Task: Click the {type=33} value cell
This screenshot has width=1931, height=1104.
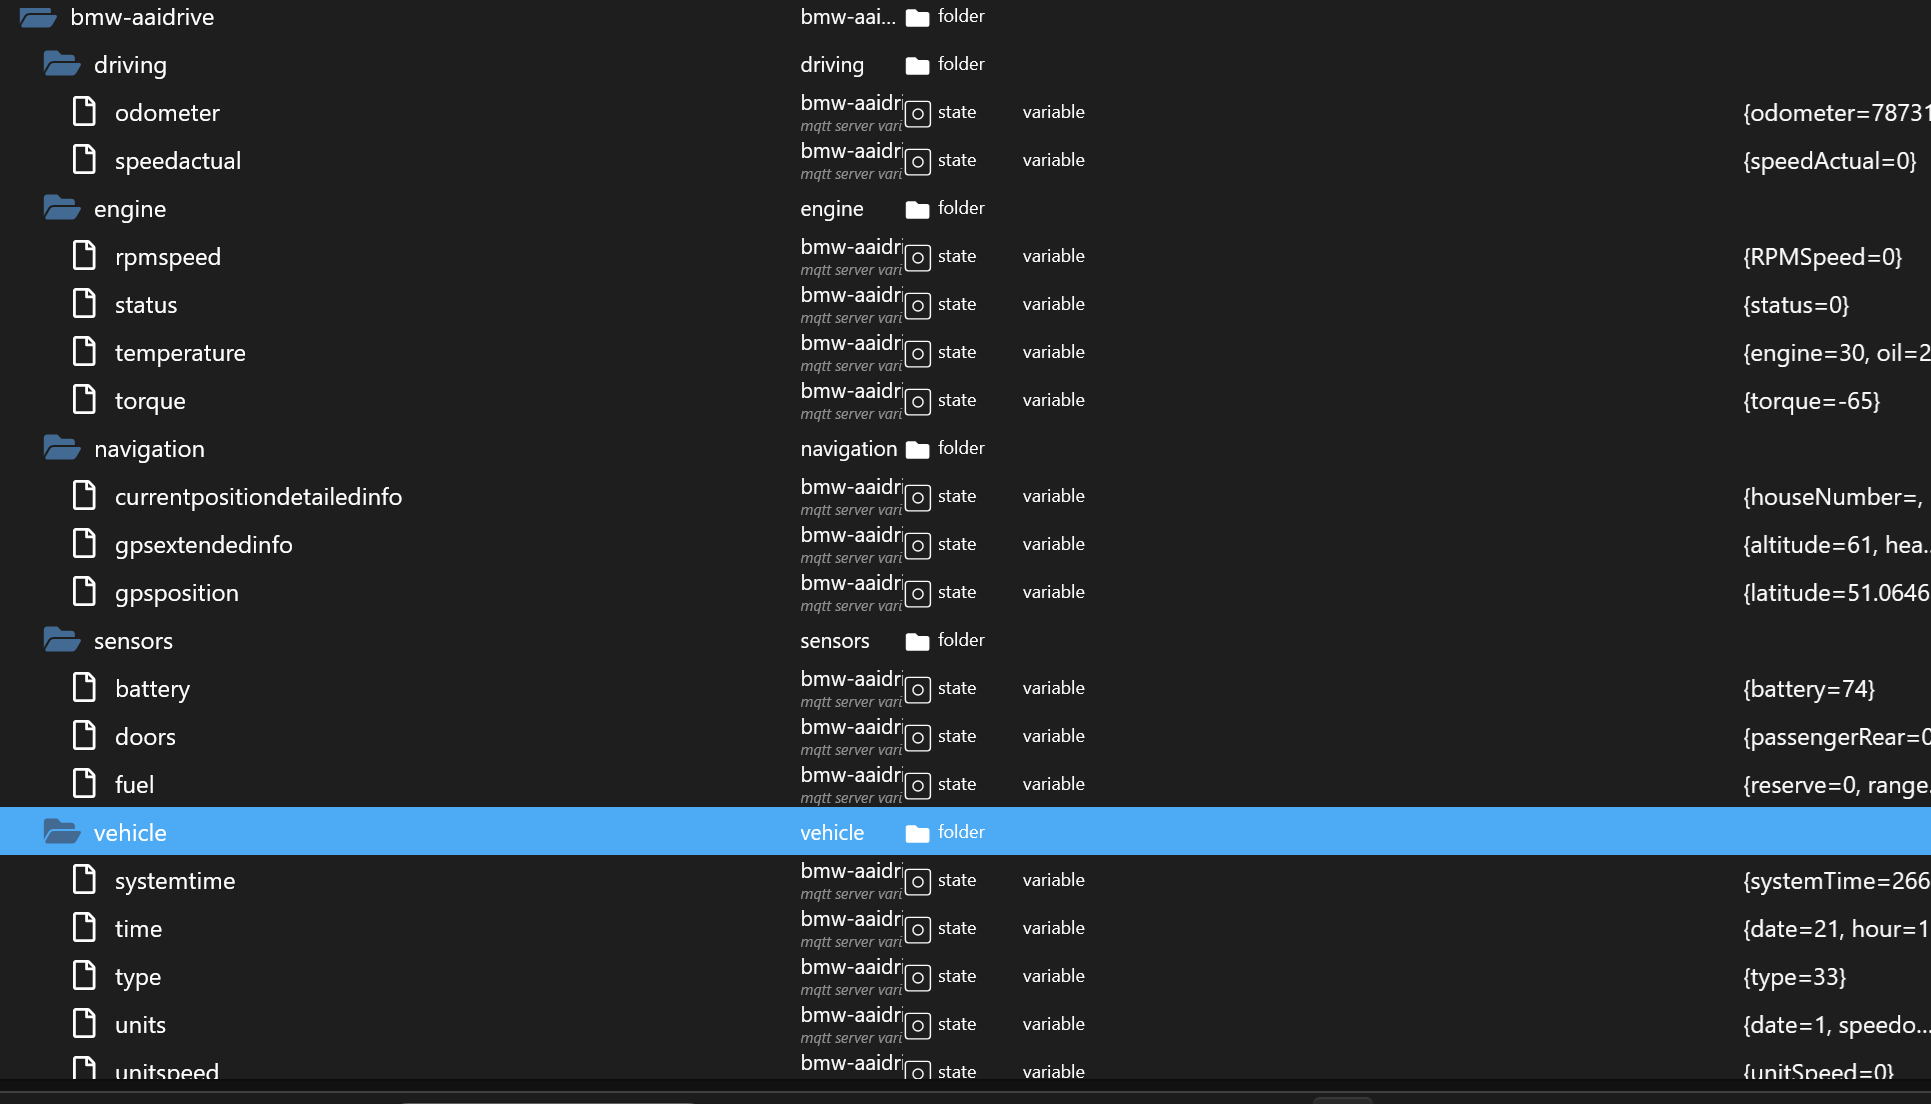Action: [x=1794, y=977]
